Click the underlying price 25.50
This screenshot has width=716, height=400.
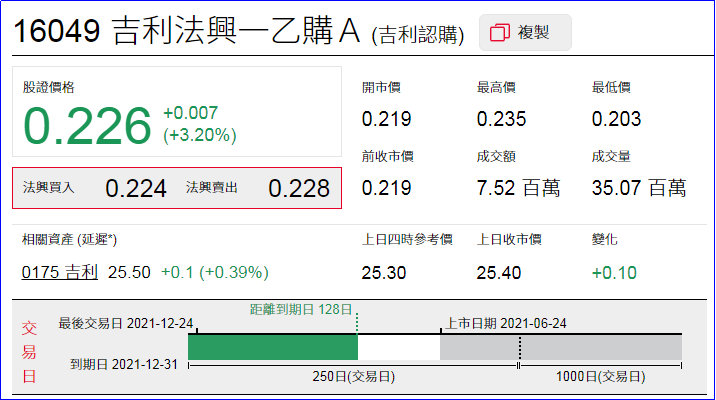coord(129,273)
